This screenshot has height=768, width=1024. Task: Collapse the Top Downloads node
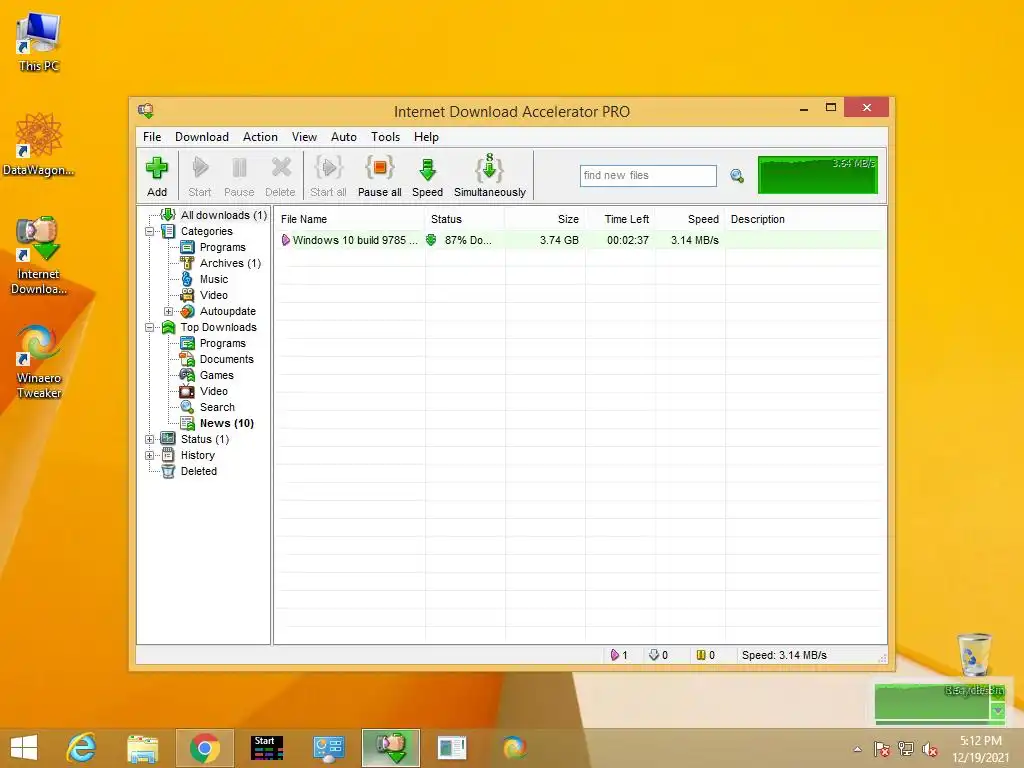coord(150,327)
